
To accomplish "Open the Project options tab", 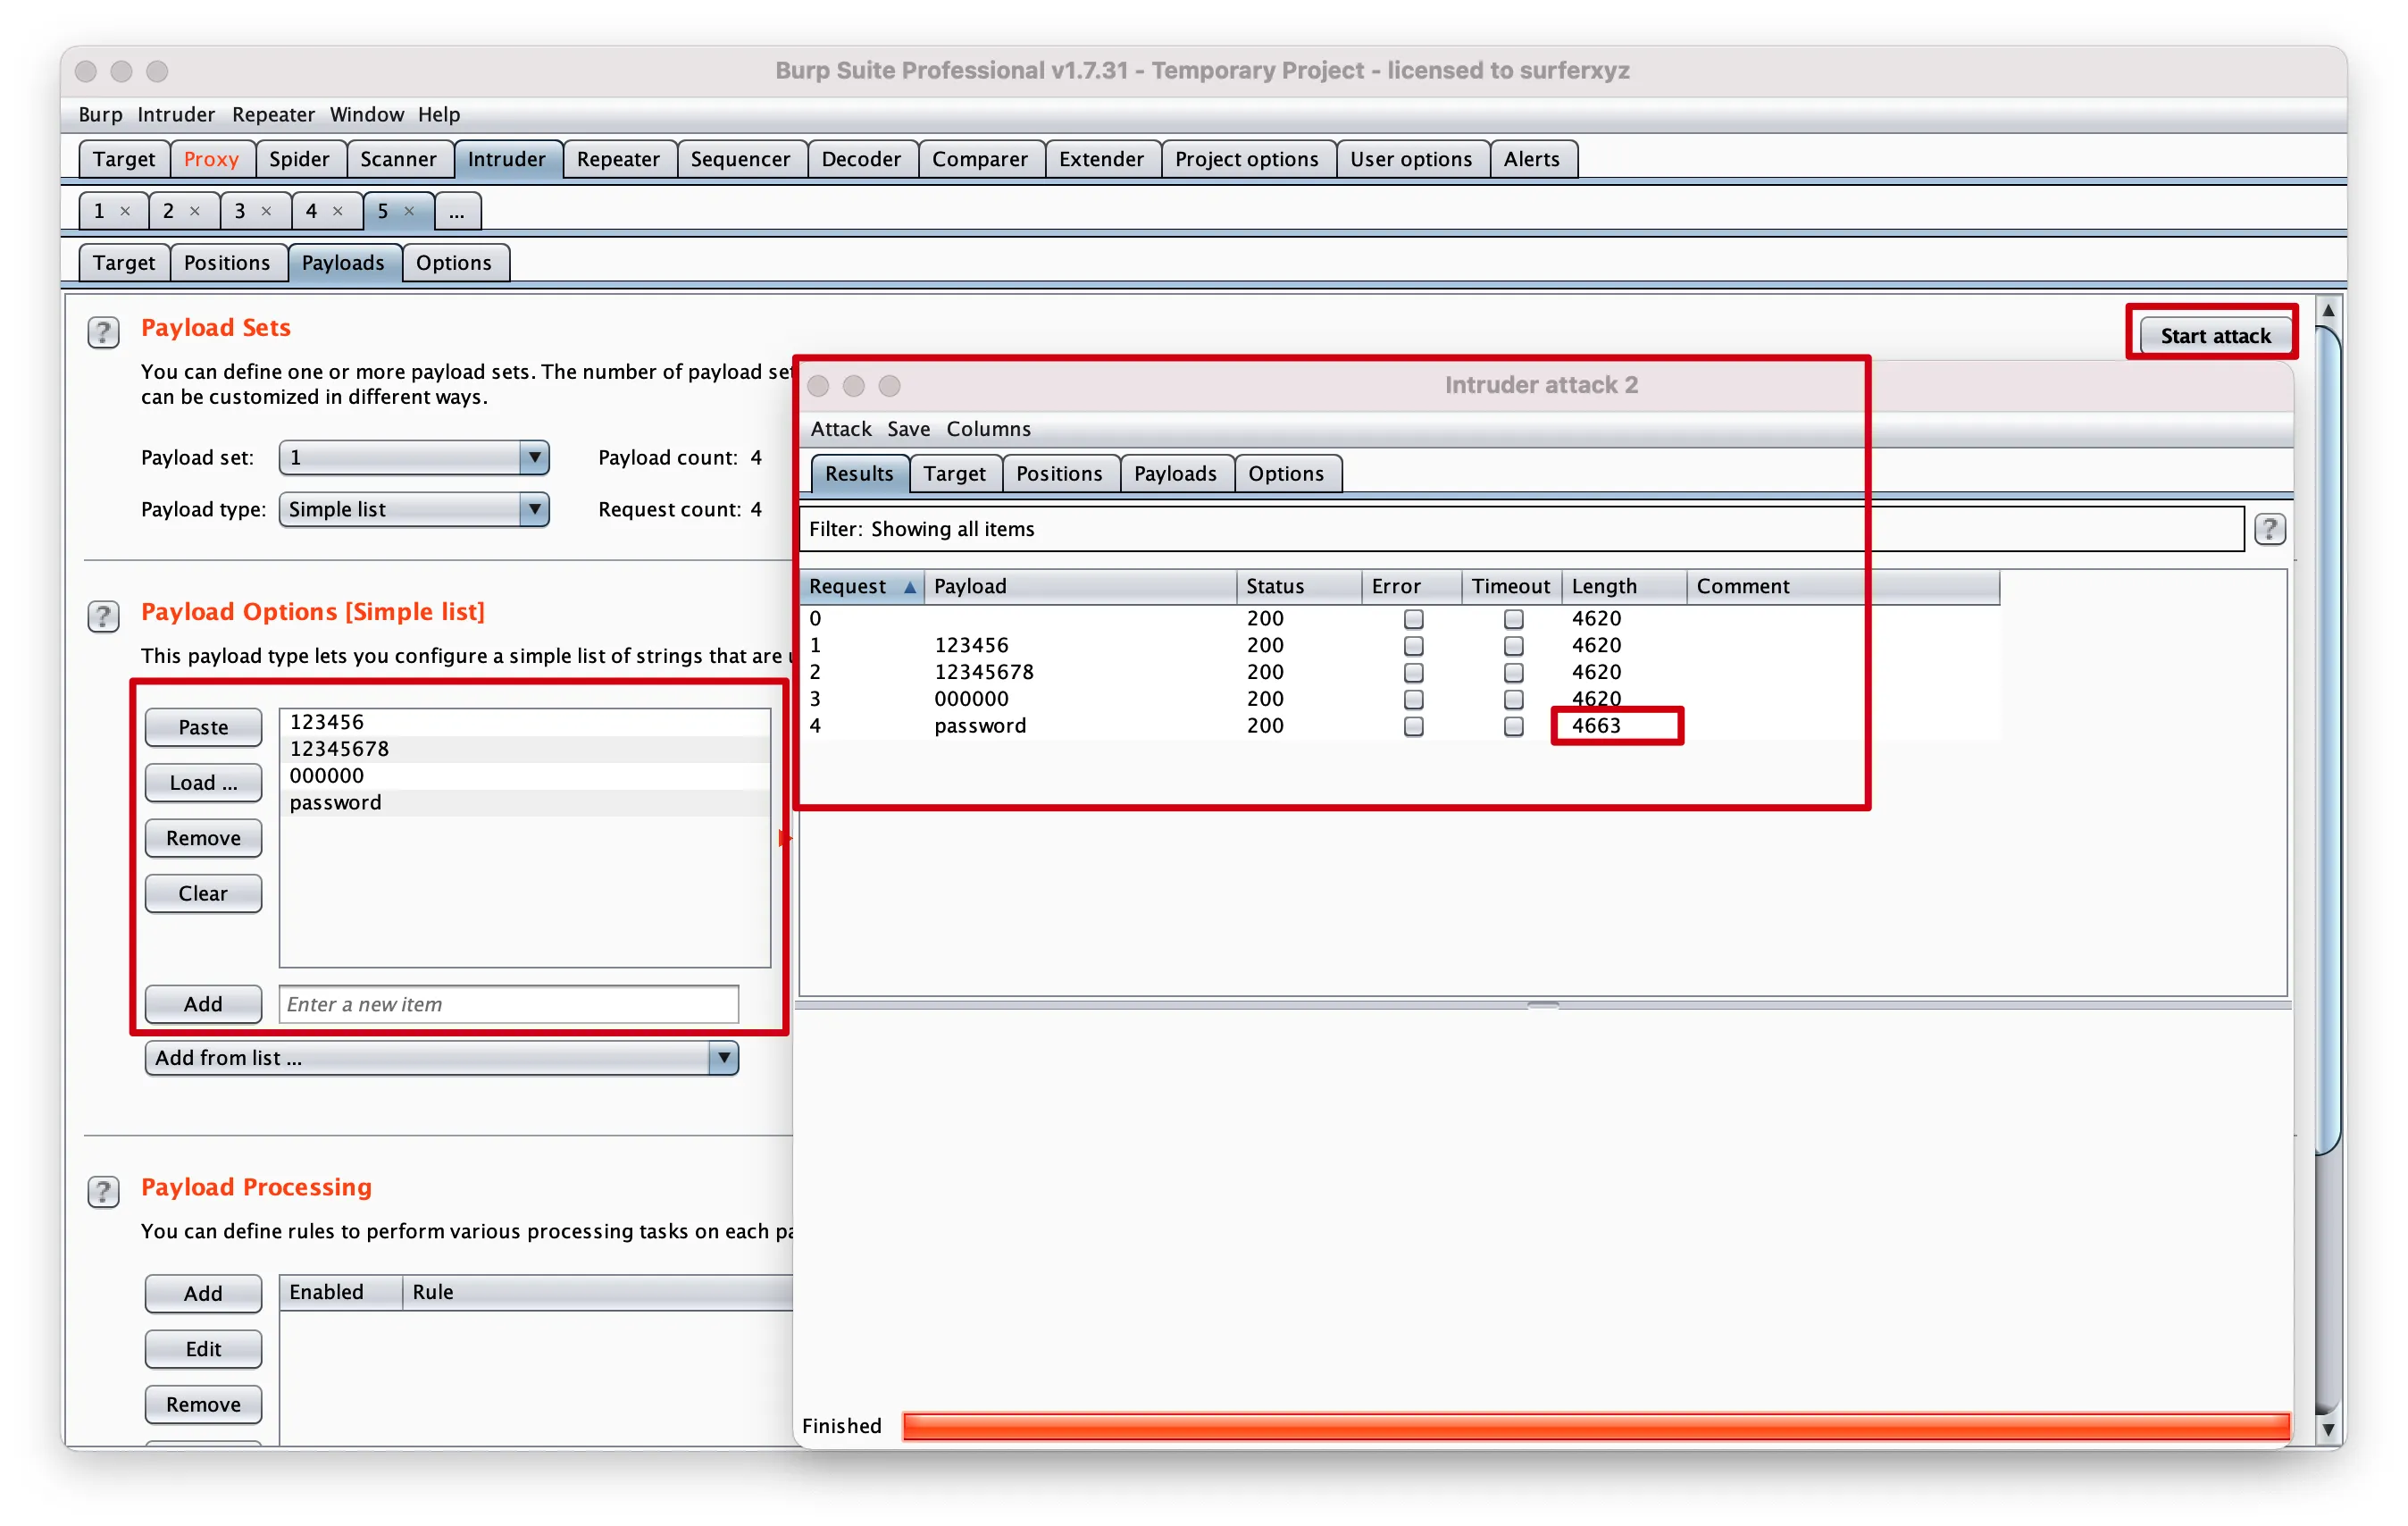I will (x=1246, y=159).
